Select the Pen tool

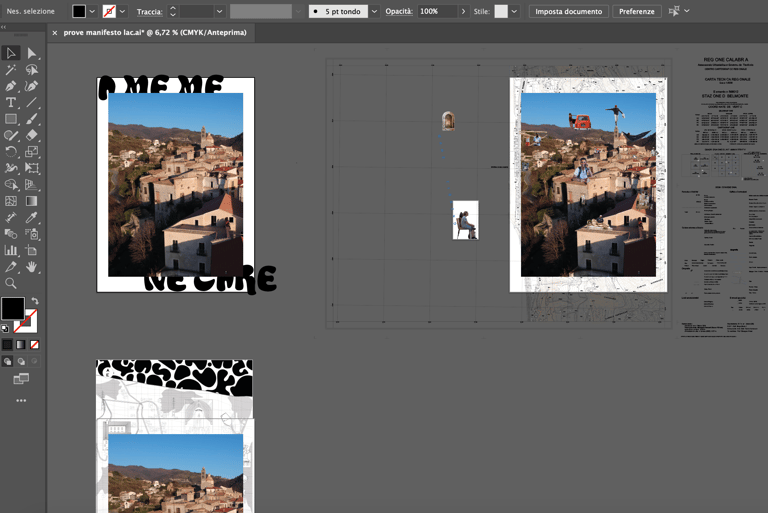11,86
